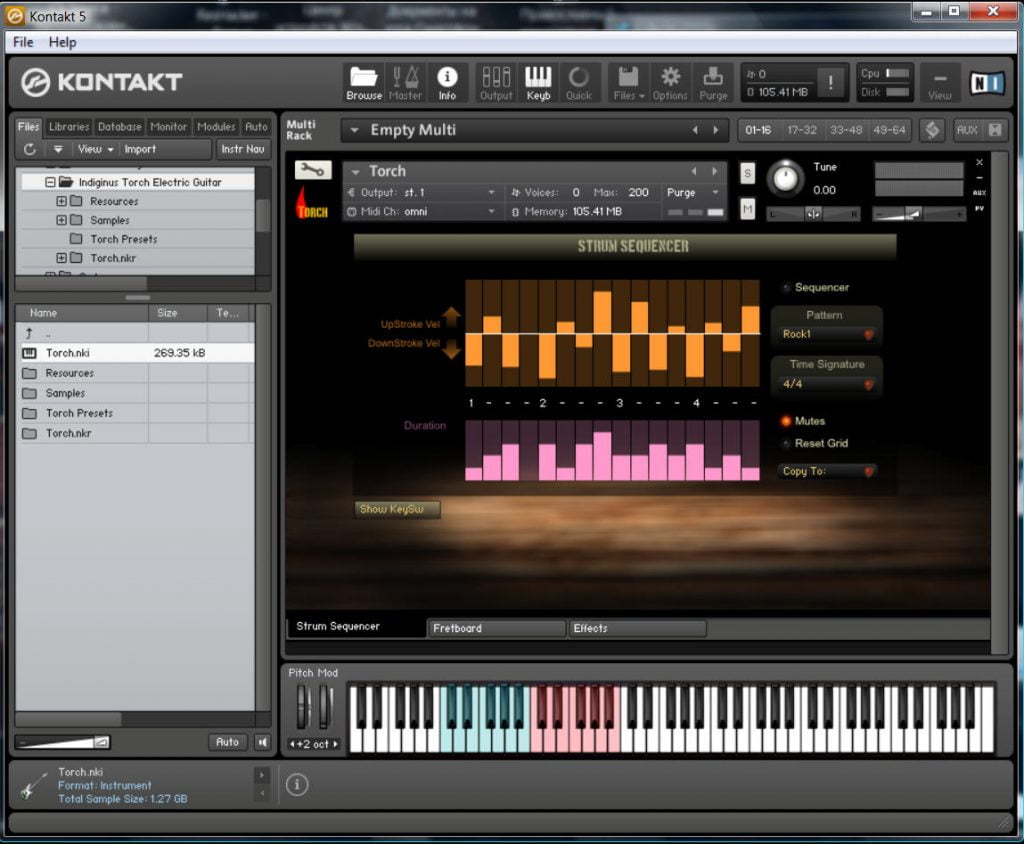
Task: Open instrument edit mode wrench icon
Action: [x=313, y=170]
